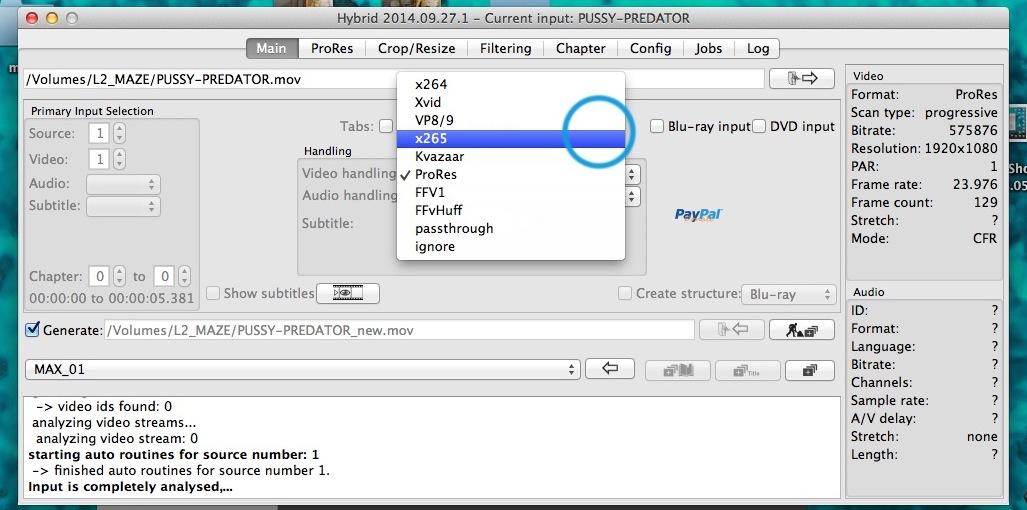
Task: Click the Source number field
Action: (99, 134)
